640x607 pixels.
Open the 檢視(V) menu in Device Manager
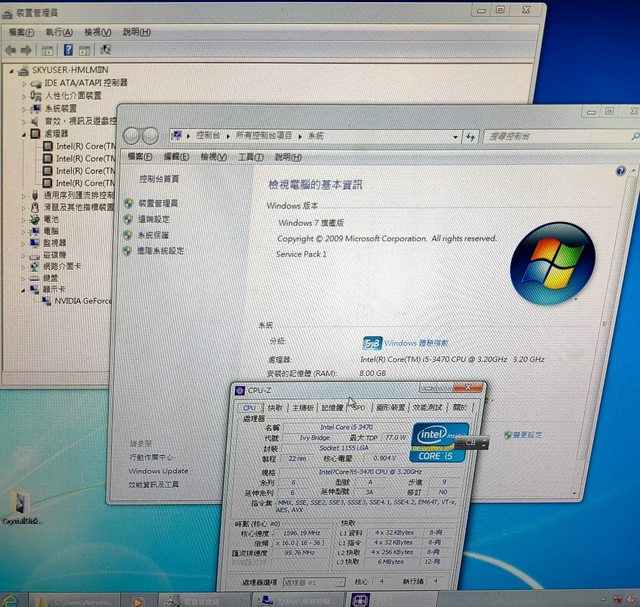[96, 32]
